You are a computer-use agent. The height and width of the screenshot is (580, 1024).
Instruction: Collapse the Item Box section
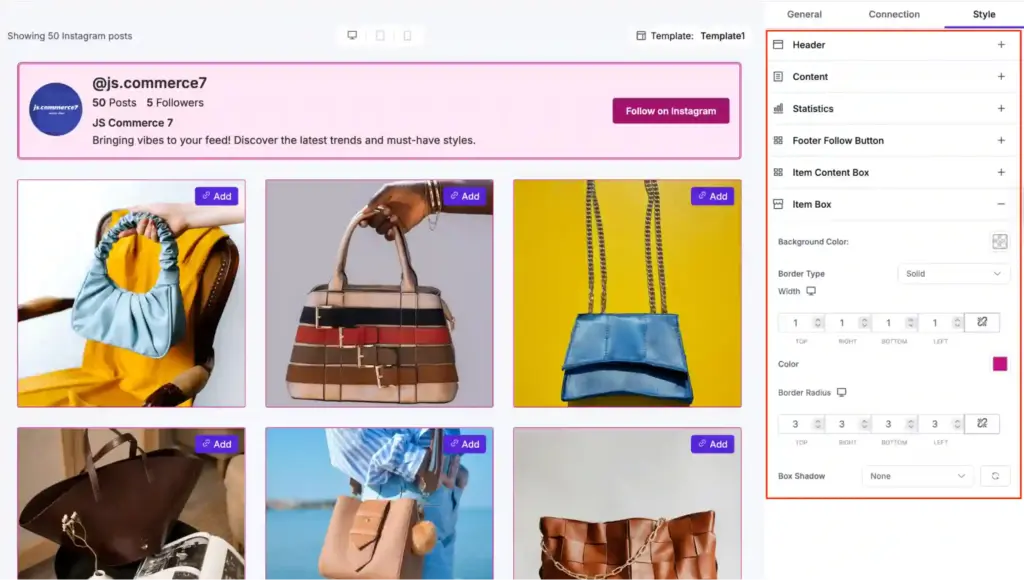click(x=1000, y=204)
